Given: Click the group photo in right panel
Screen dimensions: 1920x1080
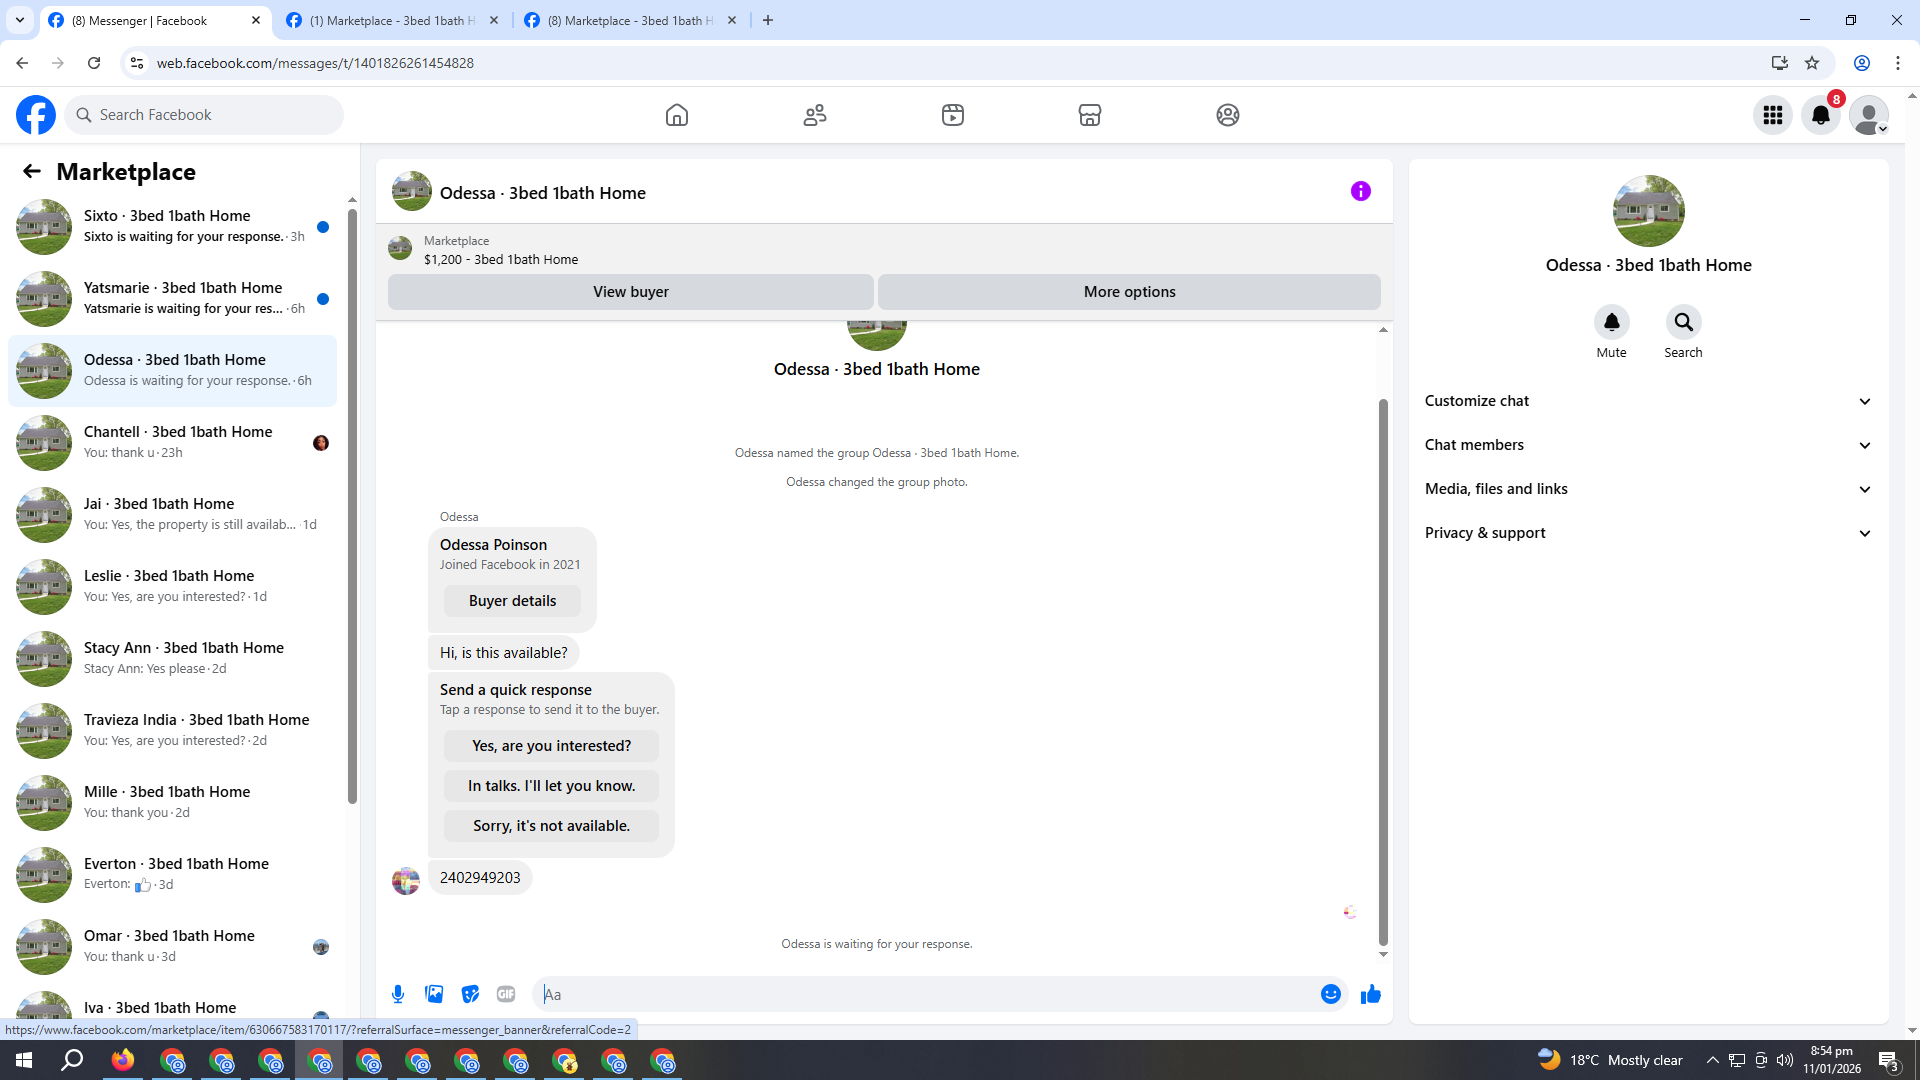Looking at the screenshot, I should [x=1648, y=211].
